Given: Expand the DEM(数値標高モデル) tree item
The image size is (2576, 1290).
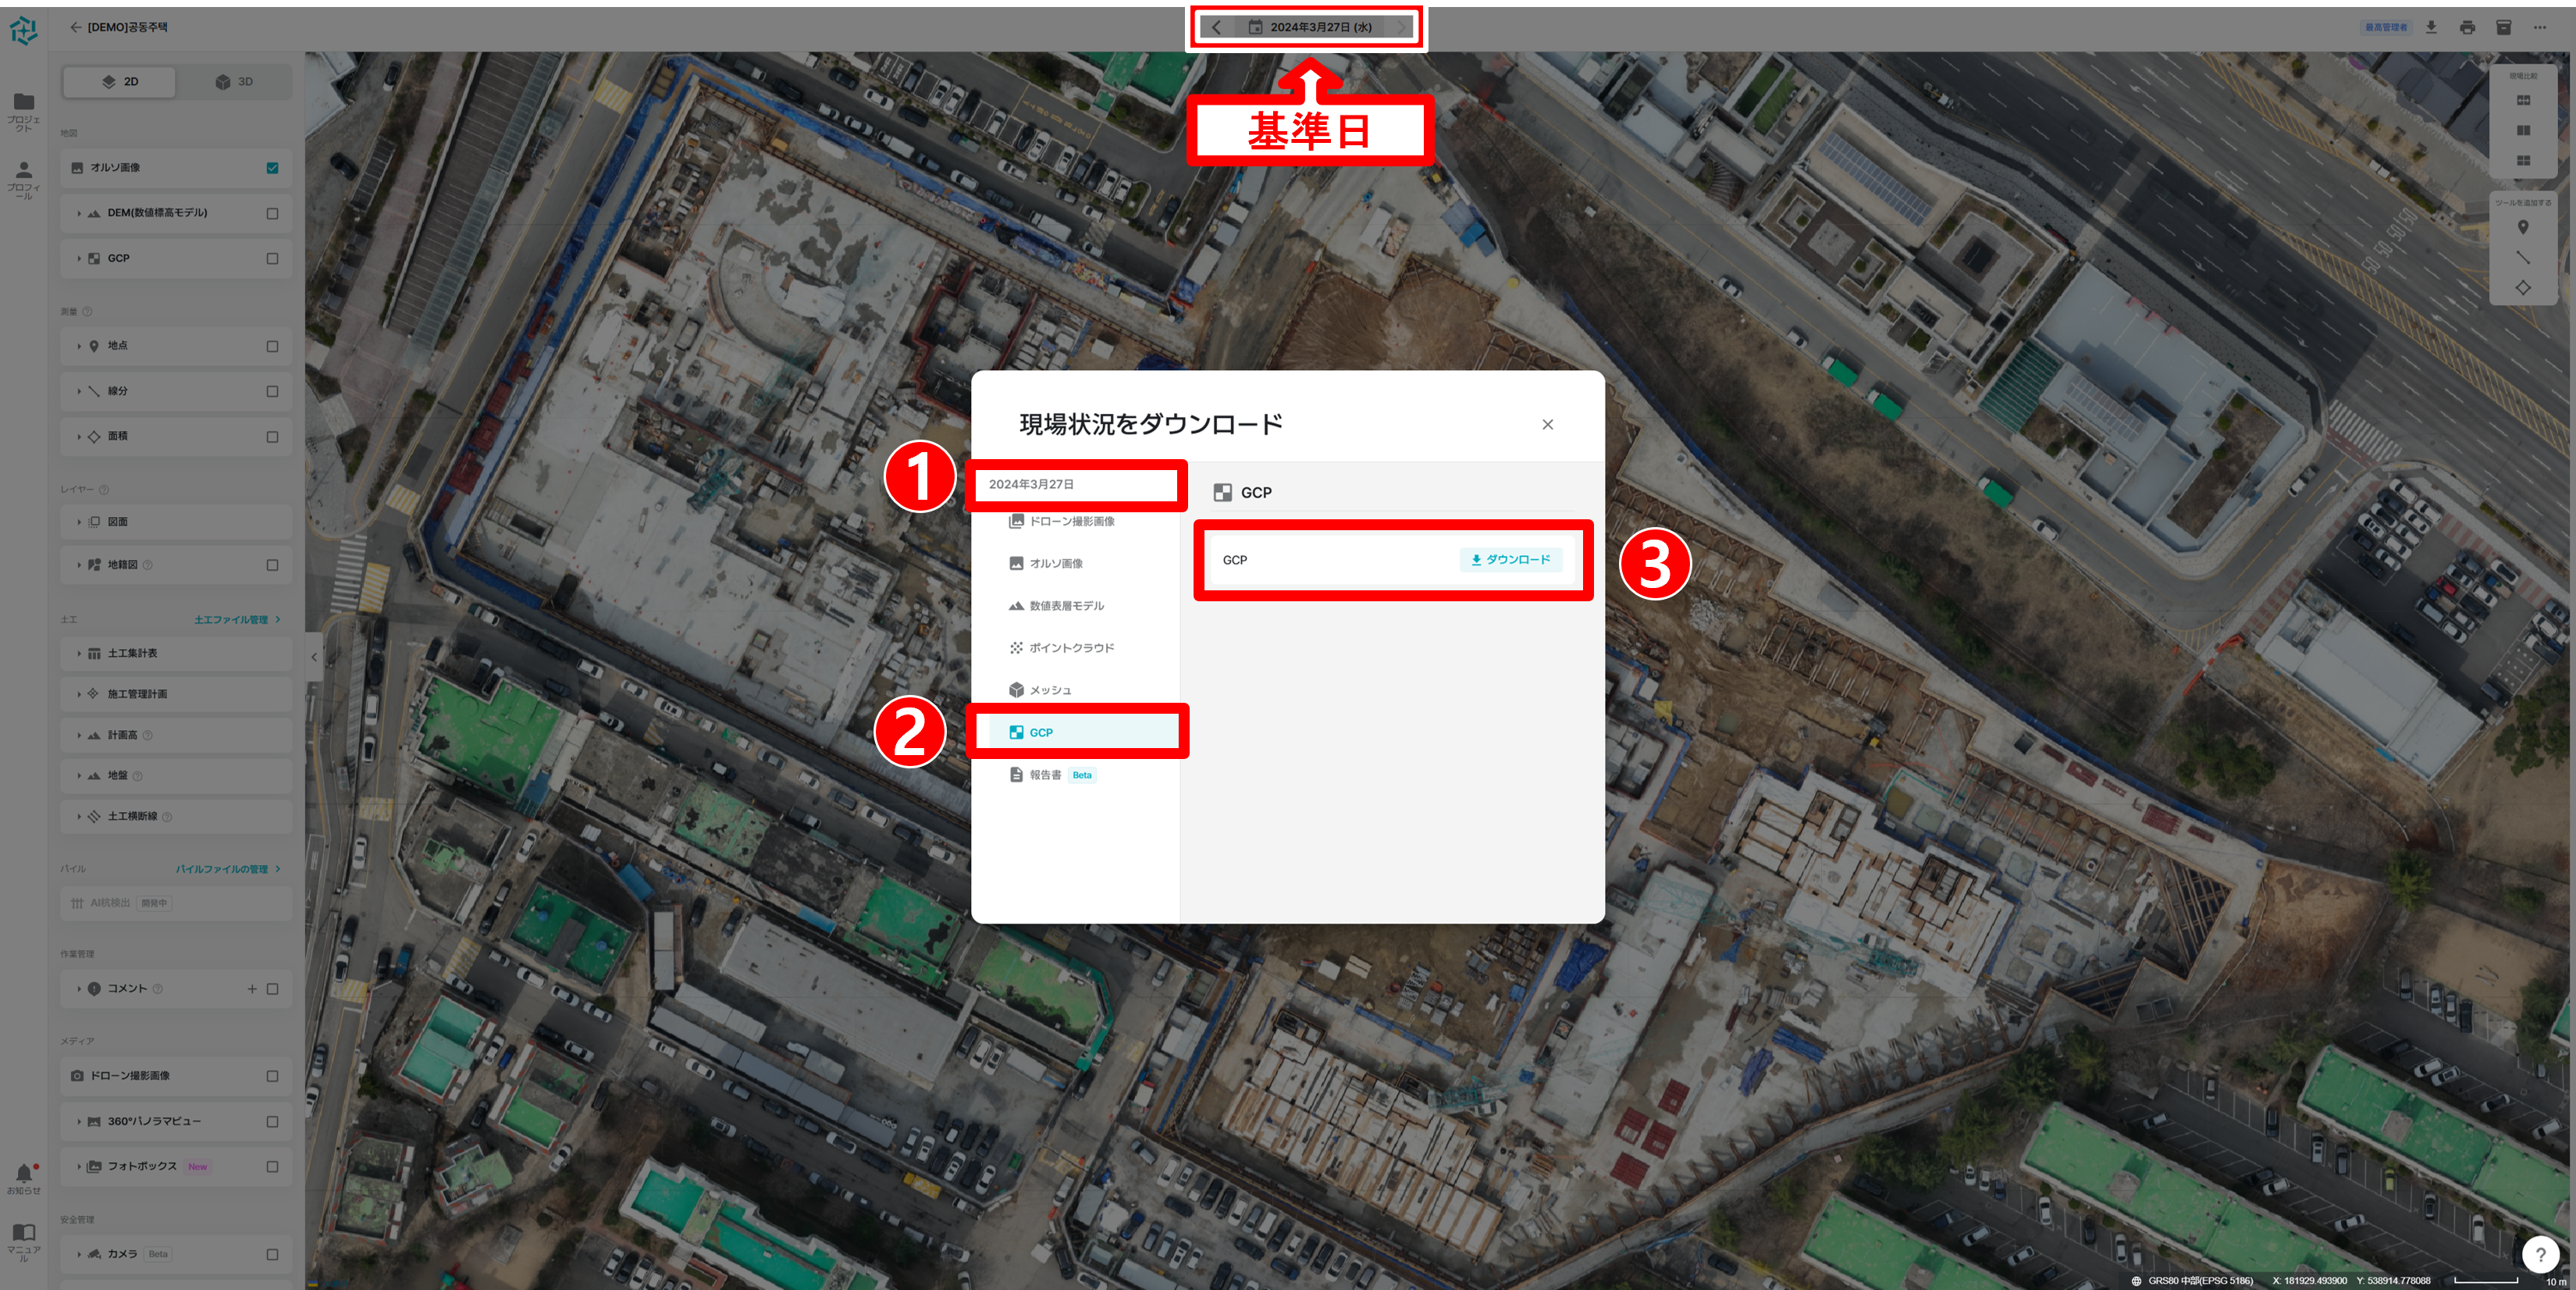Looking at the screenshot, I should pyautogui.click(x=79, y=213).
